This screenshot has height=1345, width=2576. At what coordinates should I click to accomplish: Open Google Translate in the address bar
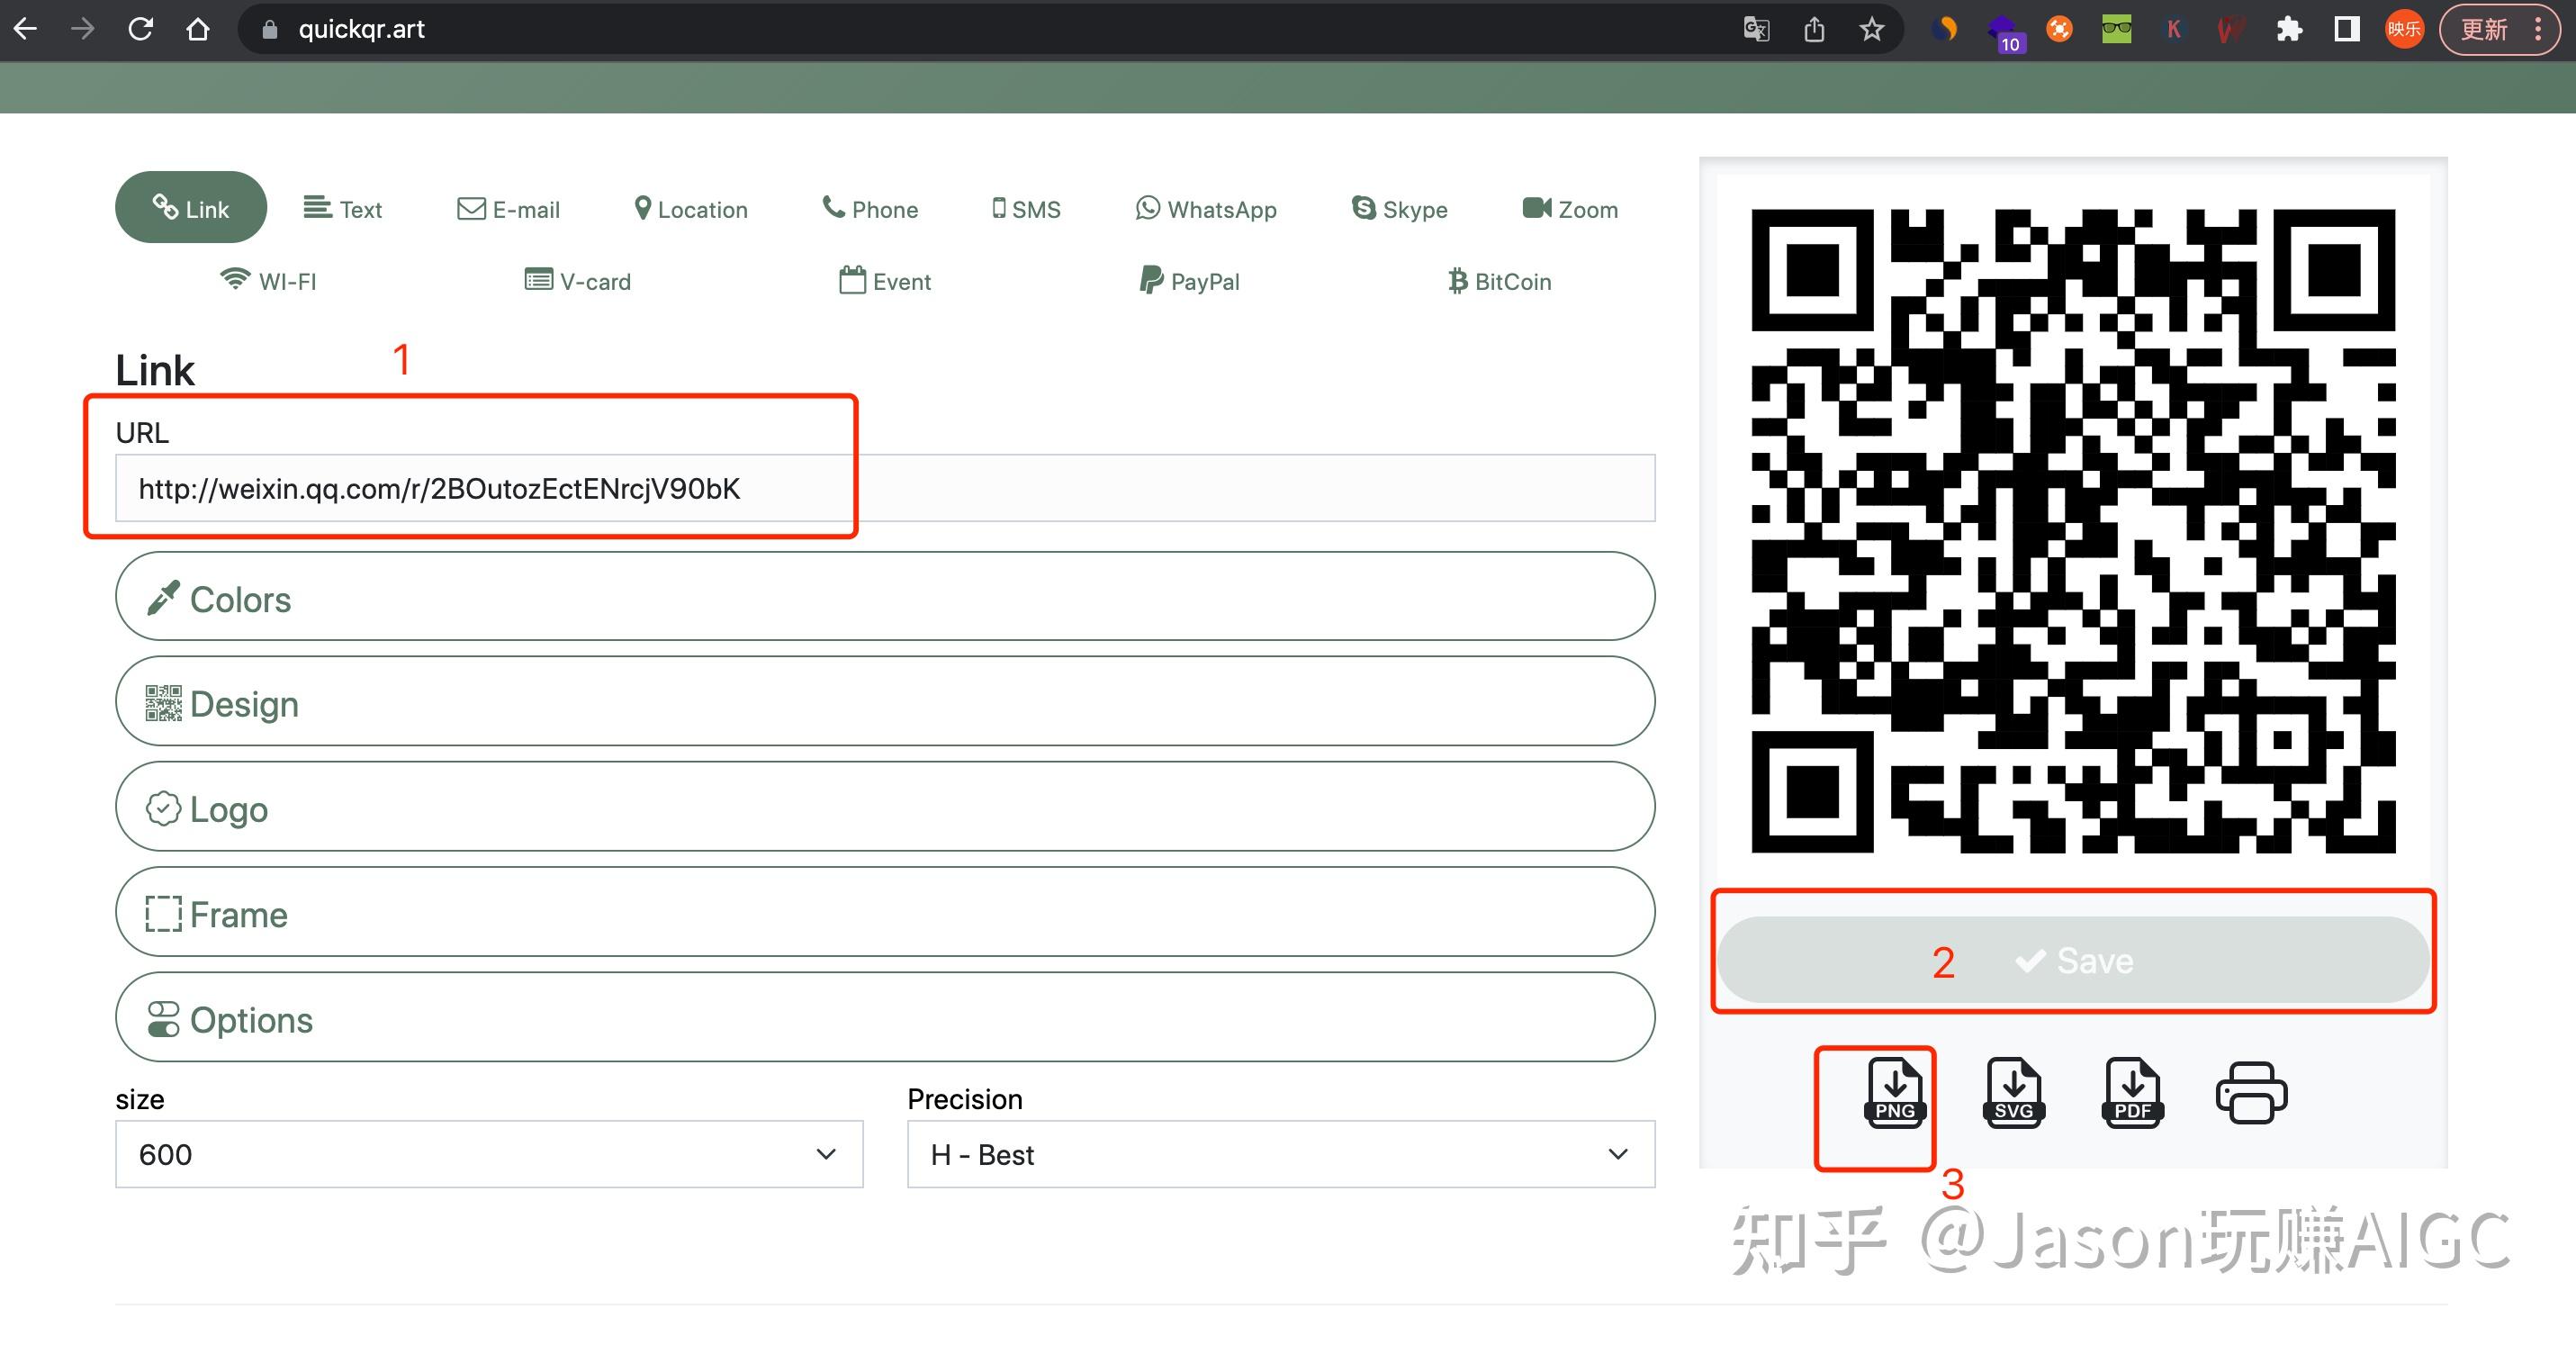(x=1755, y=29)
